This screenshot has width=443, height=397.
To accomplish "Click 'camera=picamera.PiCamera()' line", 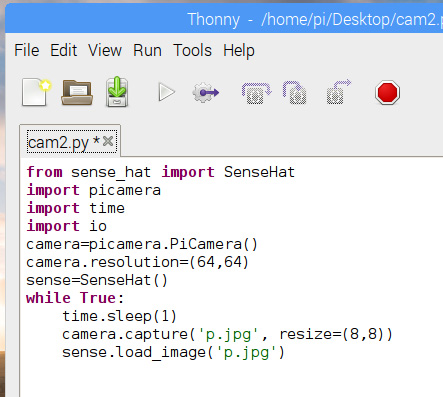I will click(x=142, y=244).
